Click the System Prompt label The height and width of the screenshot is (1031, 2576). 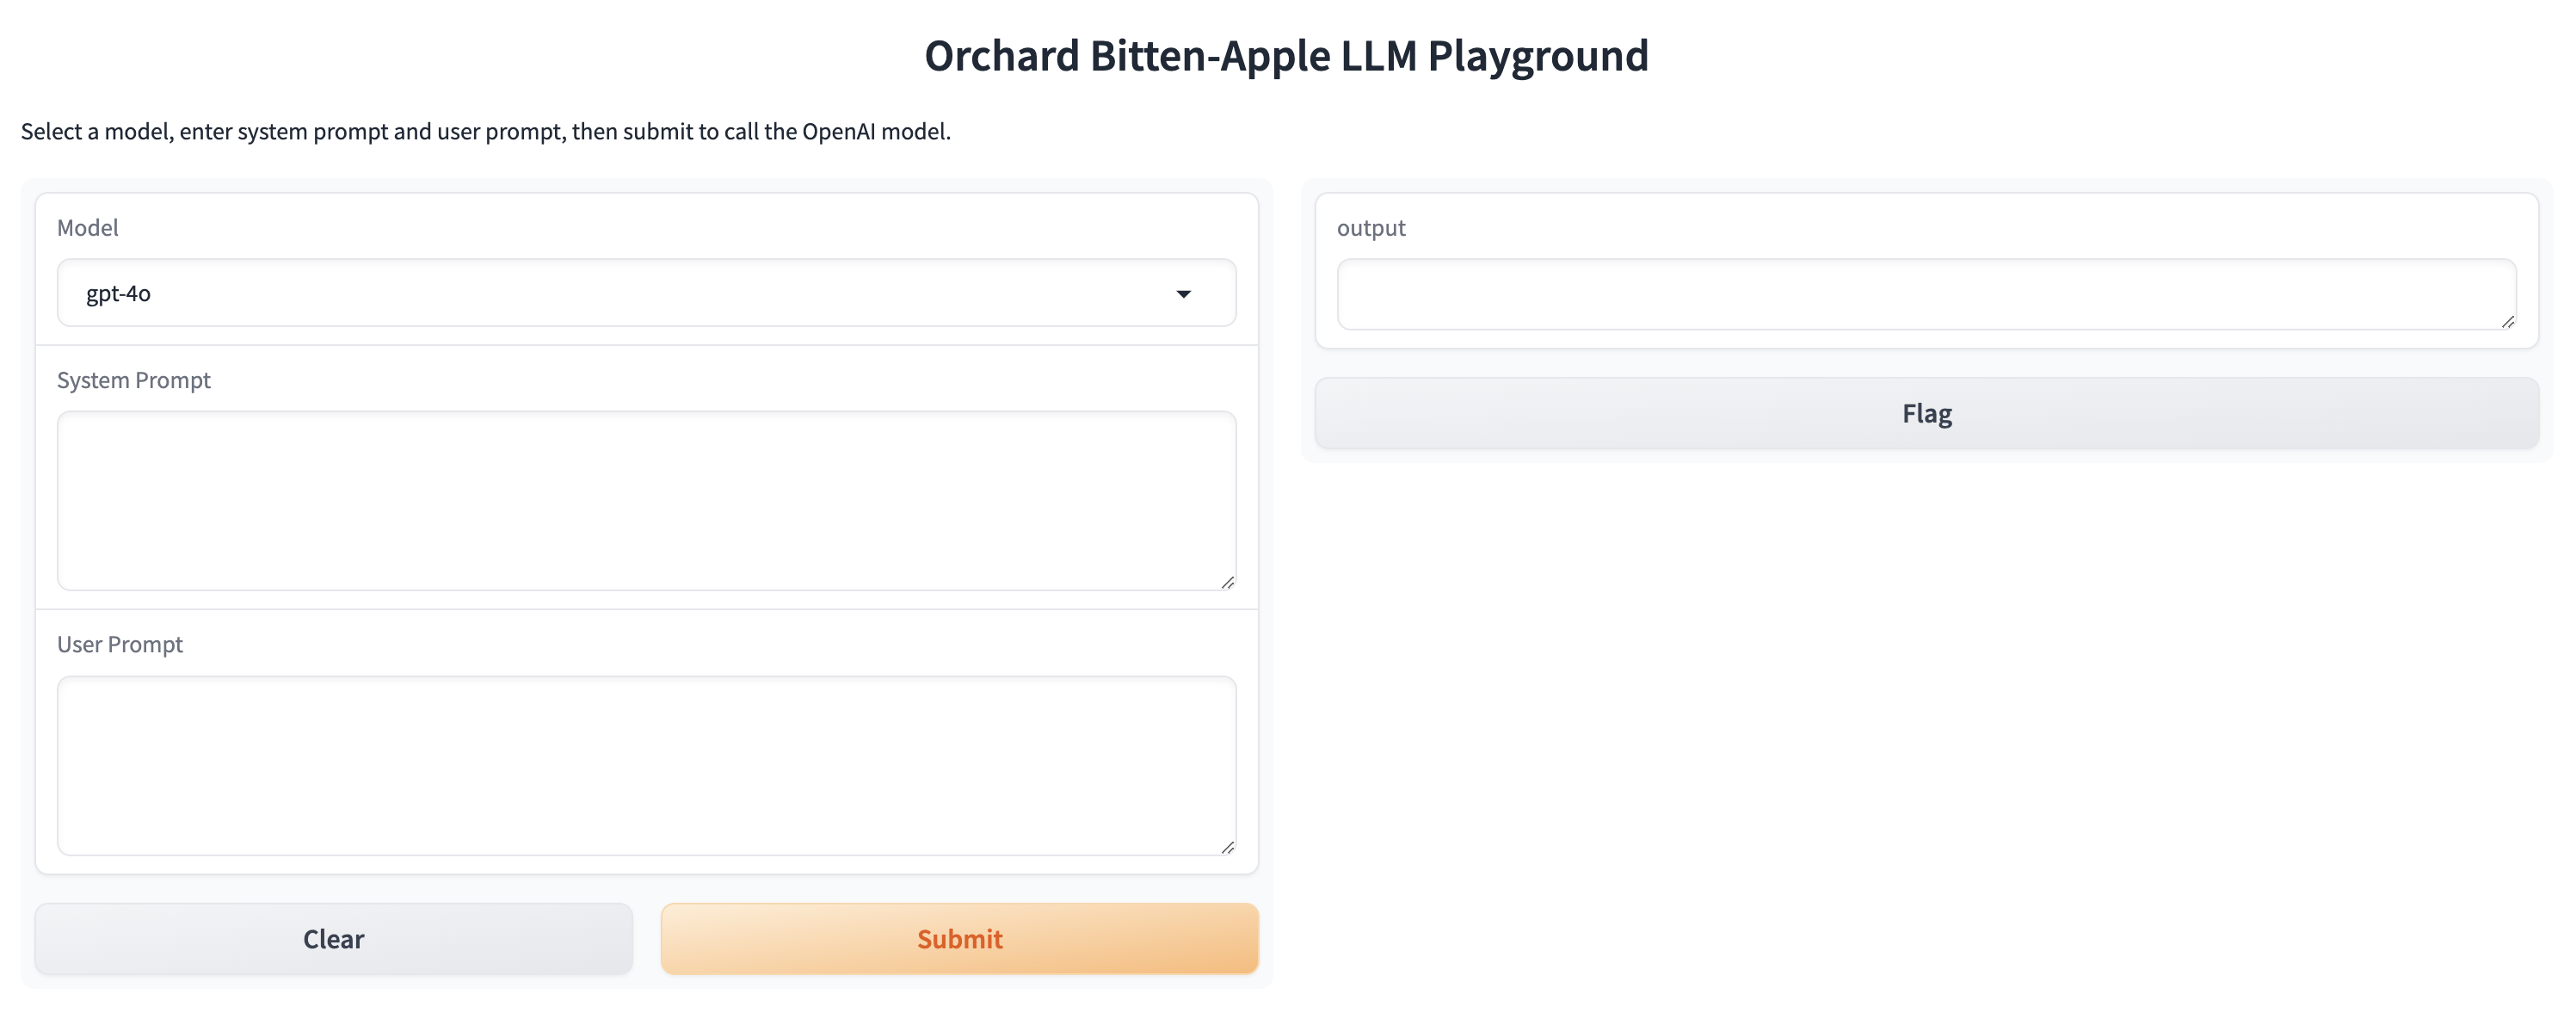[x=133, y=380]
